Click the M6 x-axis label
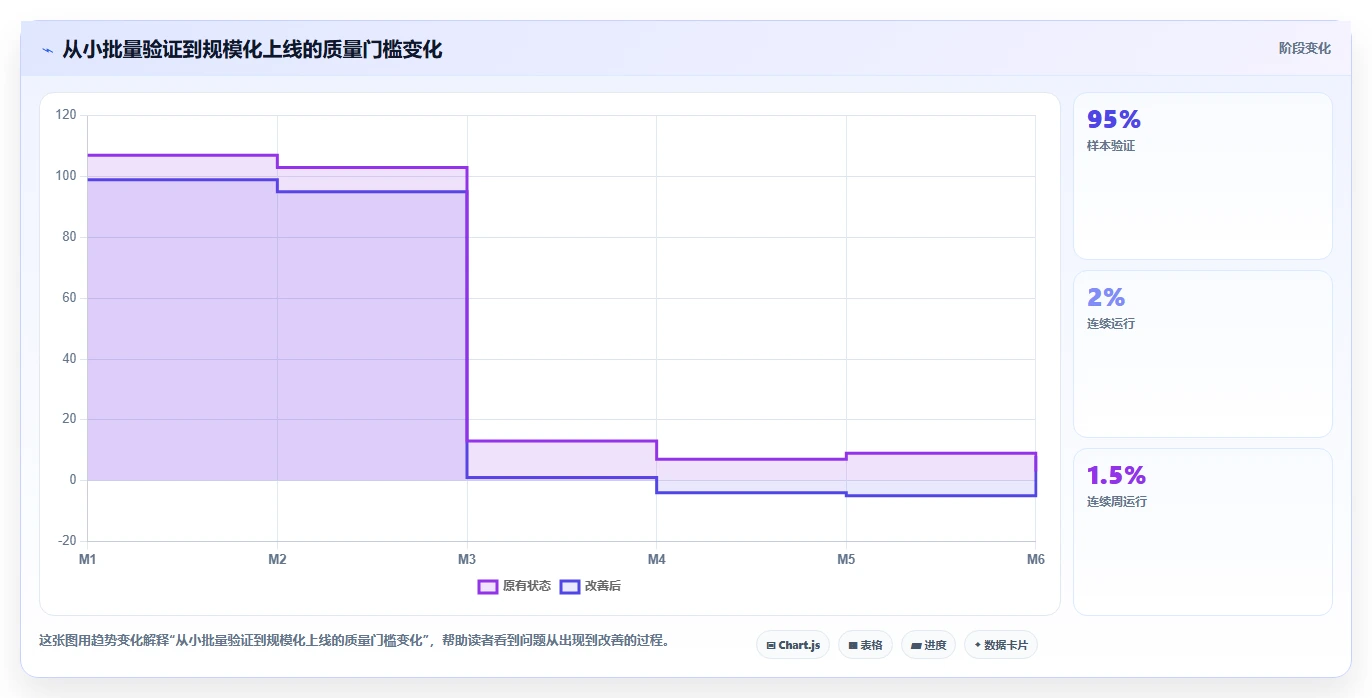Viewport: 1372px width, 698px height. pyautogui.click(x=1035, y=559)
